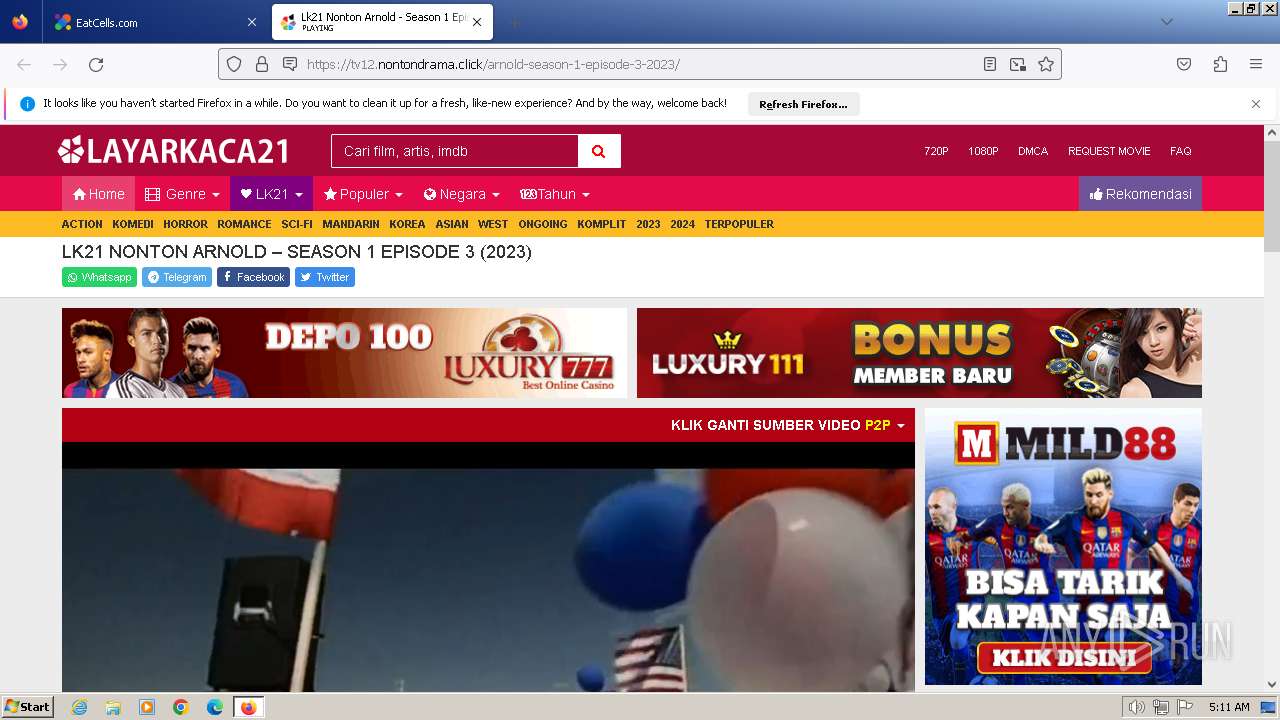Reload the page with the refresh icon
This screenshot has height=720, width=1280.
tap(96, 64)
